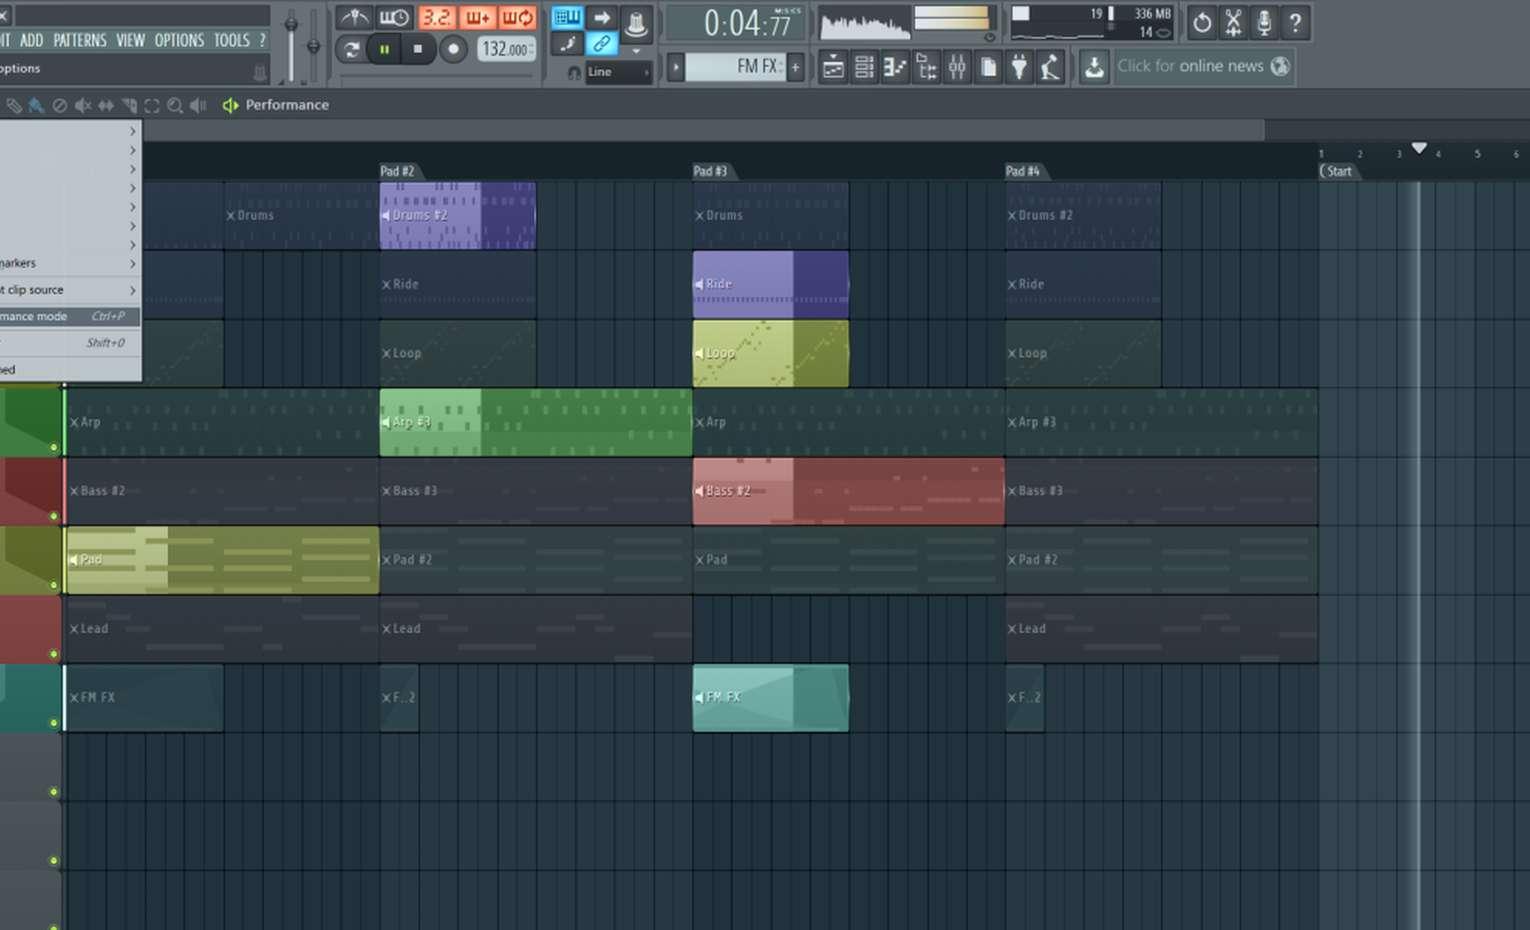Trigger the Drums #2 clip under Pad #2
Image resolution: width=1530 pixels, height=930 pixels.
coord(457,215)
